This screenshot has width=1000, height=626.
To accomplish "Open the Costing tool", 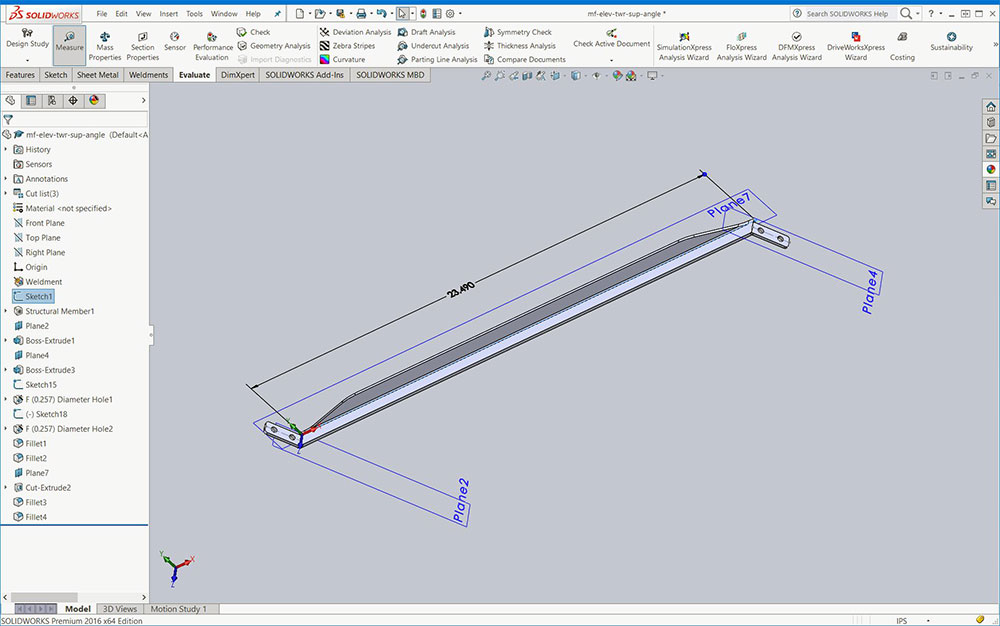I will tap(902, 46).
